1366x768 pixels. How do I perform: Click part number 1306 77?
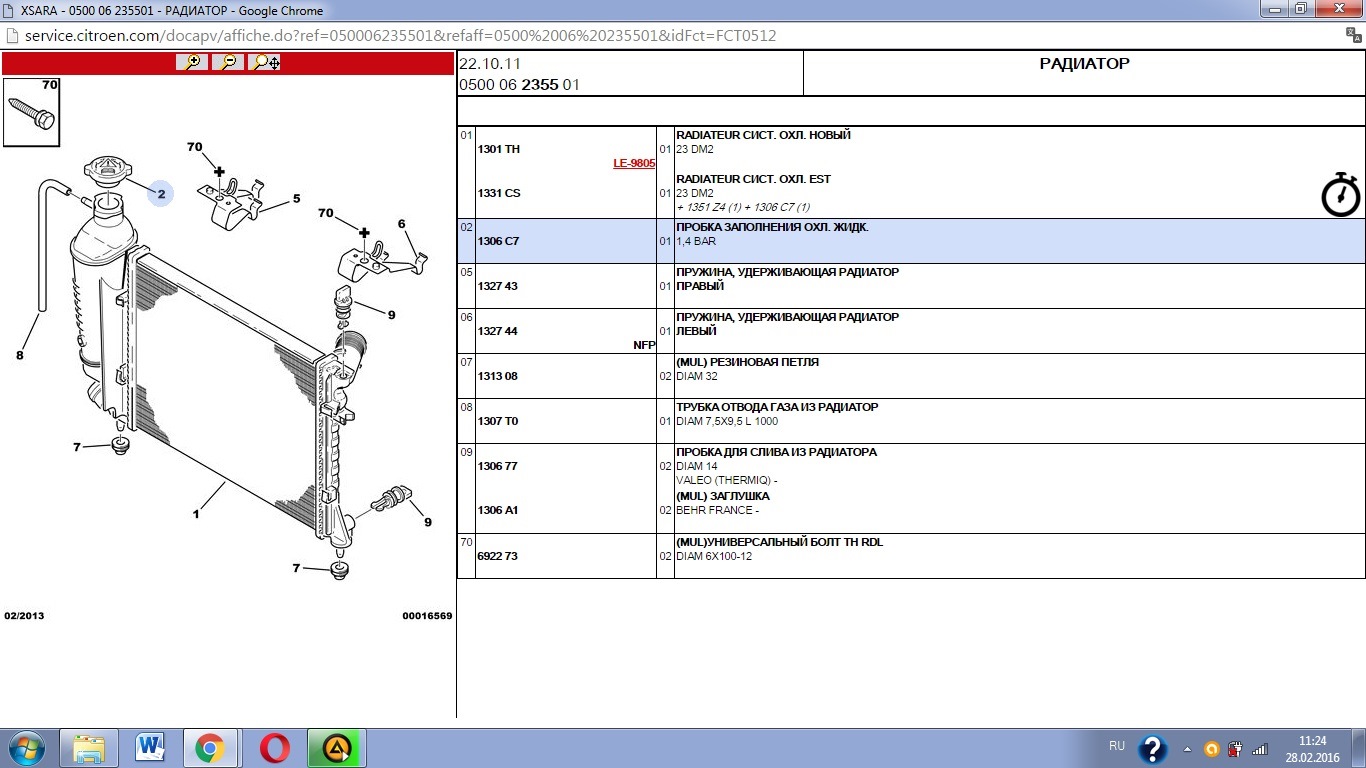pos(497,466)
